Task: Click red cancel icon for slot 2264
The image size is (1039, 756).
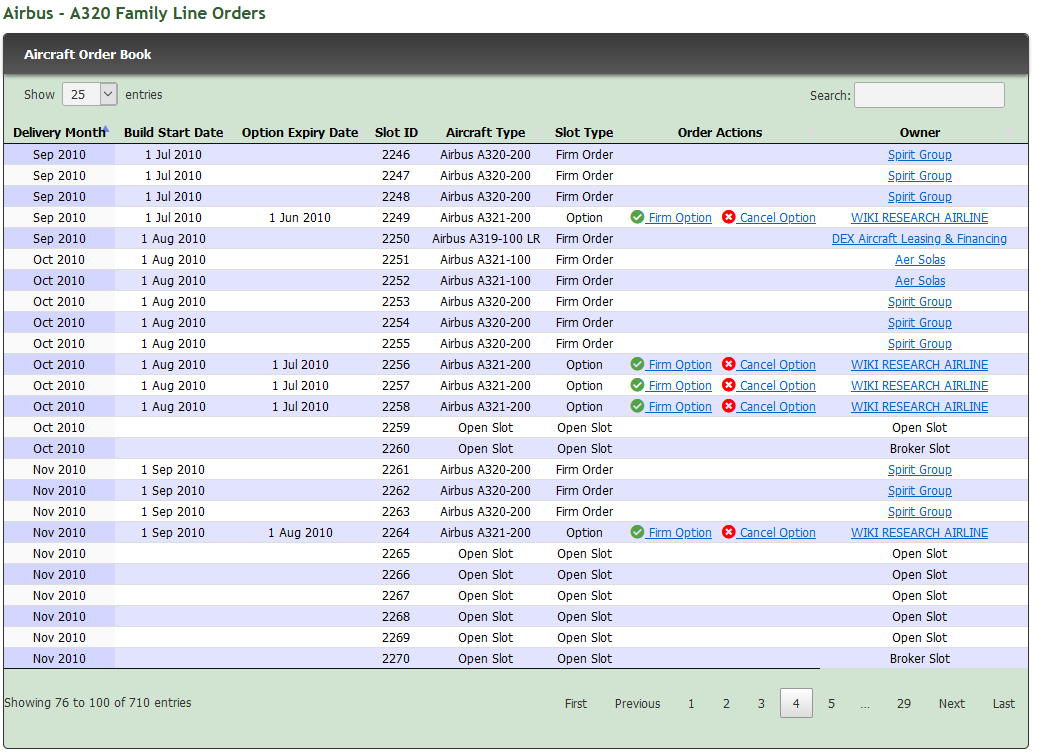Action: 729,532
